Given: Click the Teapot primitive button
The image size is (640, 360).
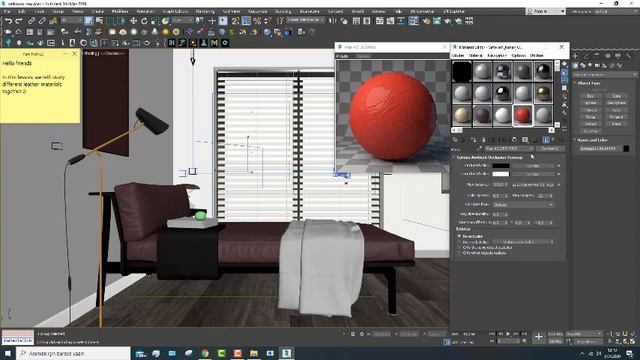Looking at the screenshot, I should [x=590, y=124].
